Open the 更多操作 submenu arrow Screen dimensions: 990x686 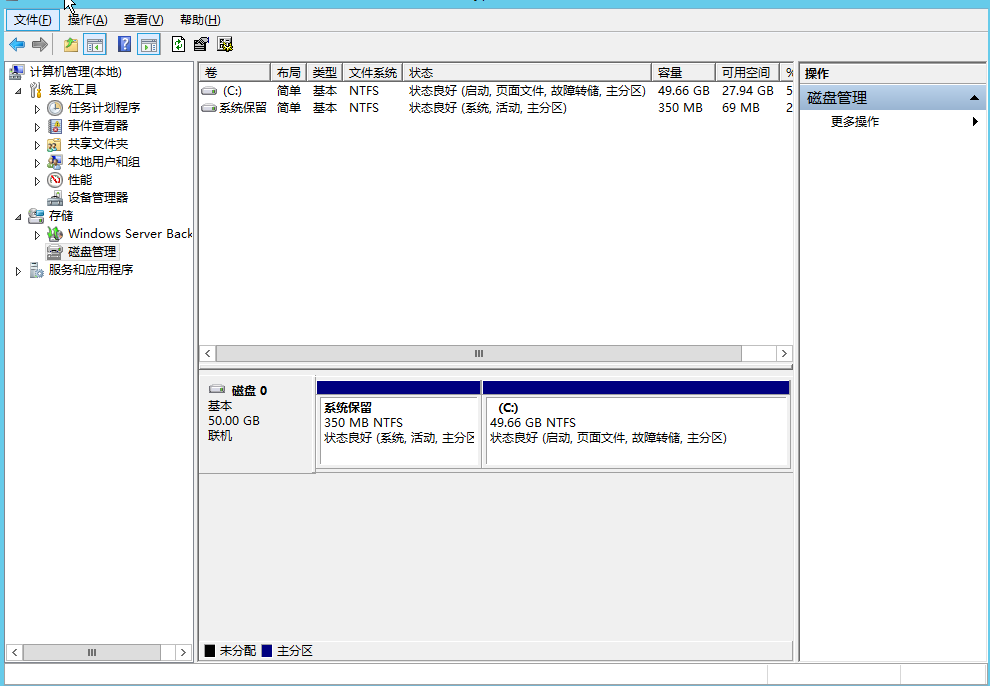pos(975,122)
